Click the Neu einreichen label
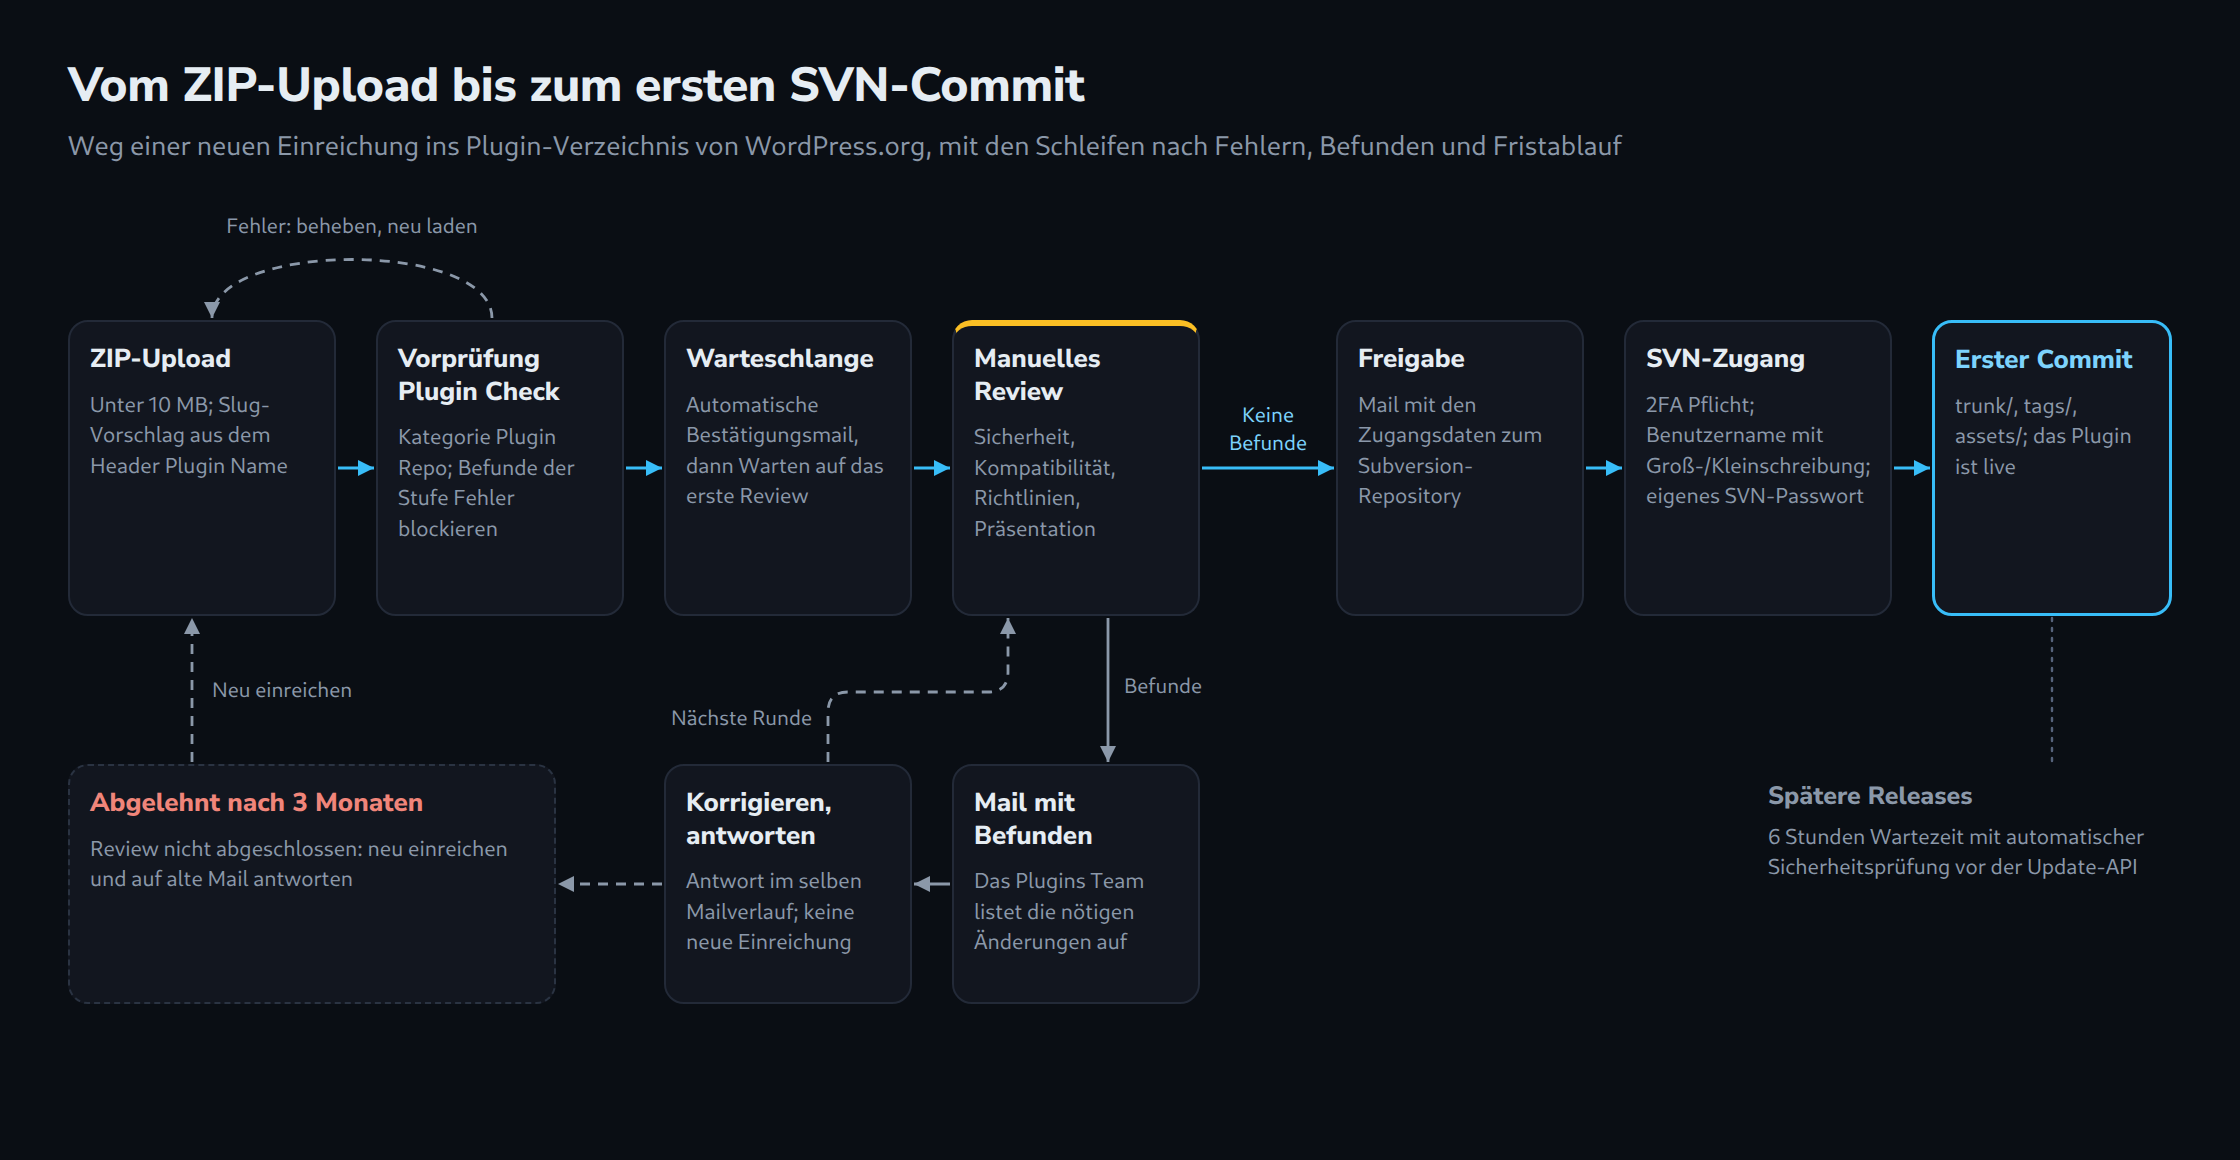The height and width of the screenshot is (1160, 2240). (282, 690)
